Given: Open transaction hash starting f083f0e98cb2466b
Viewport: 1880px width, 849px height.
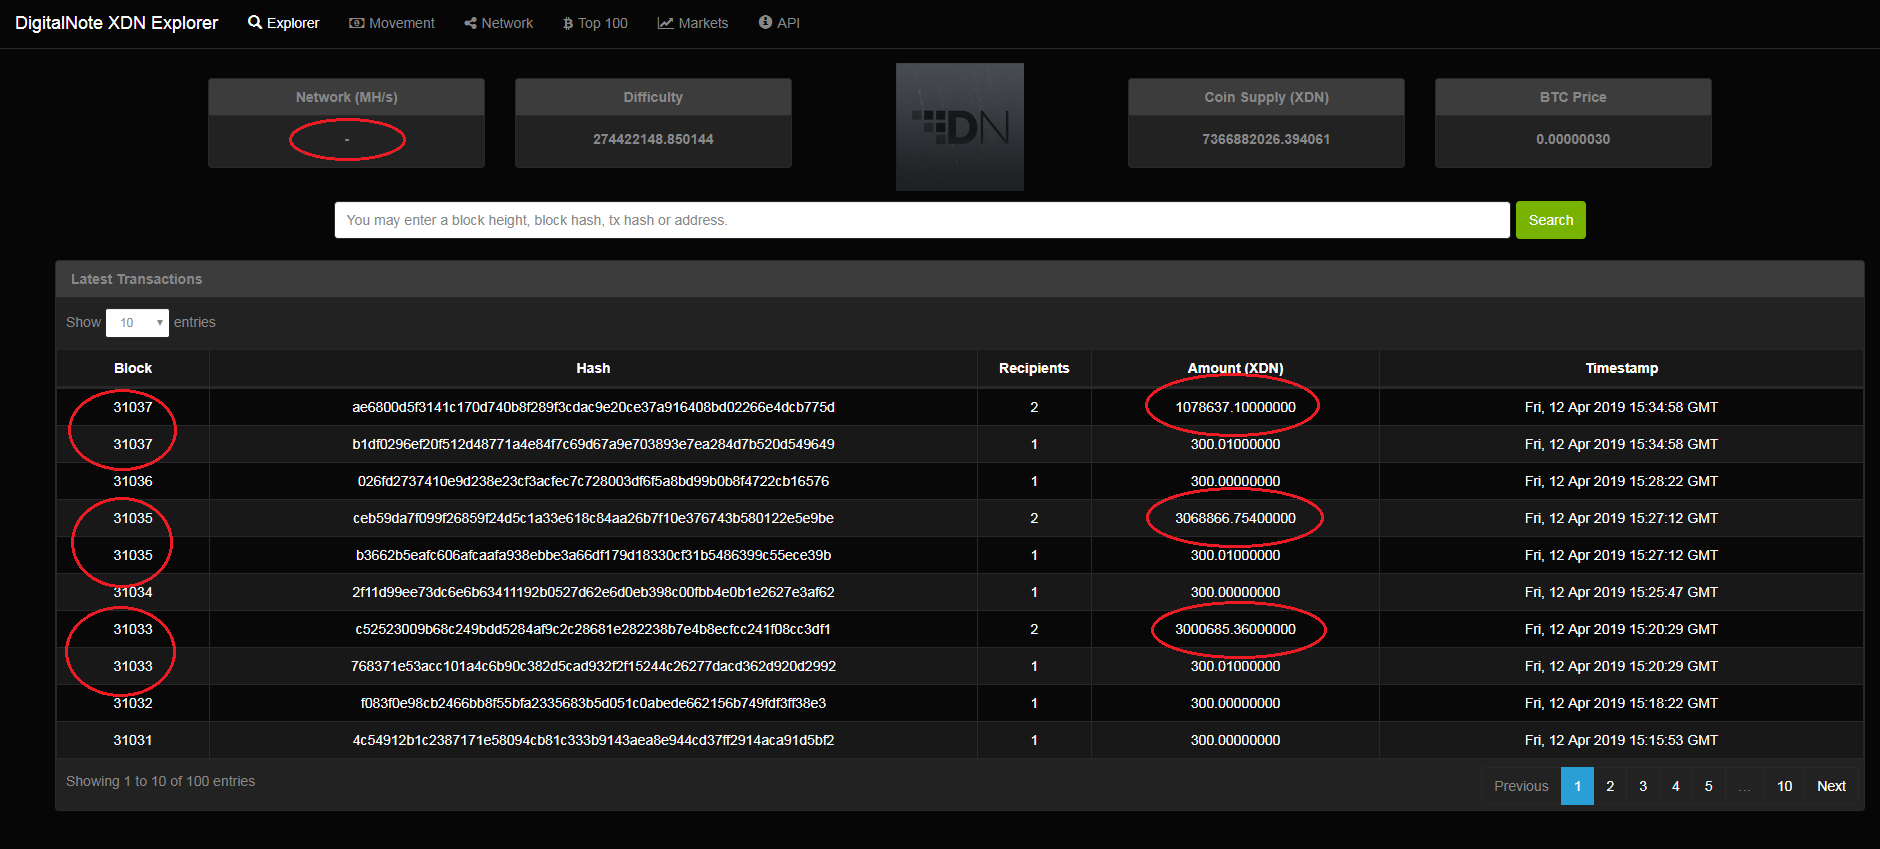Looking at the screenshot, I should [593, 703].
